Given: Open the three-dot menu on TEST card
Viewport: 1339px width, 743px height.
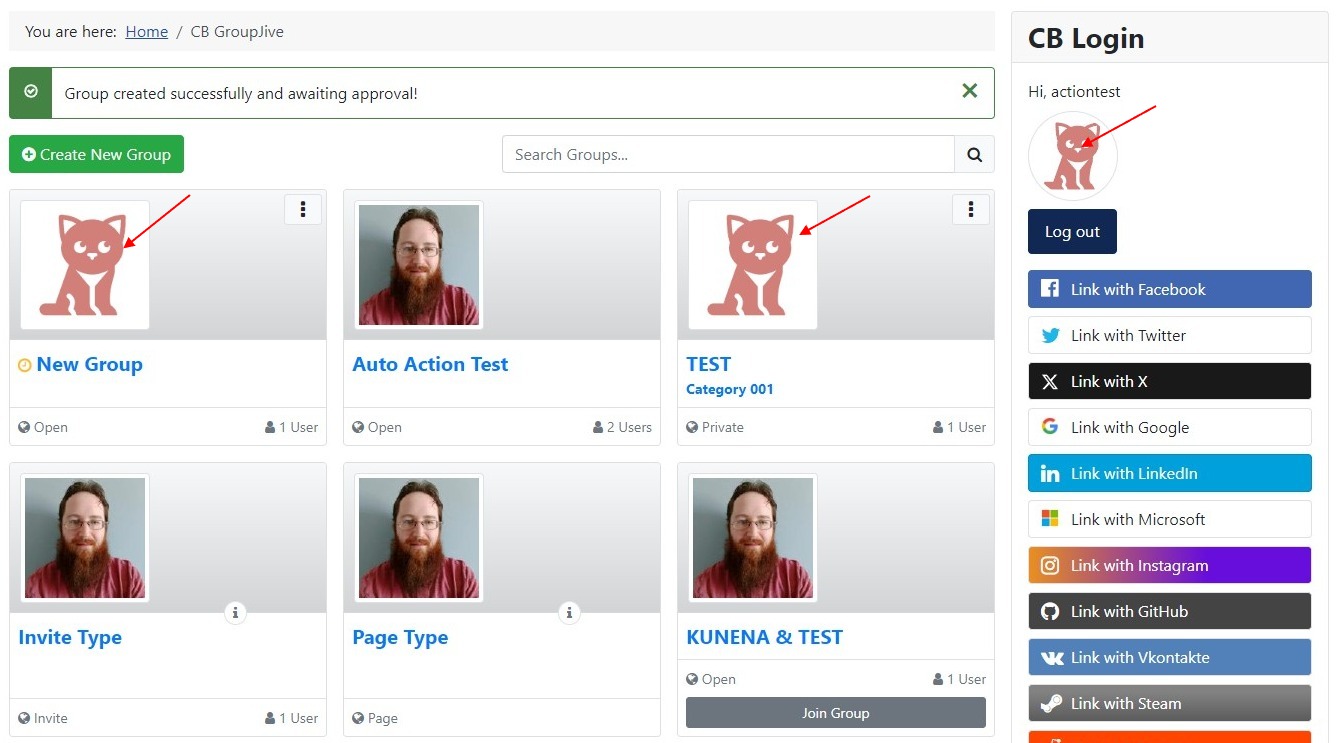Looking at the screenshot, I should click(971, 209).
